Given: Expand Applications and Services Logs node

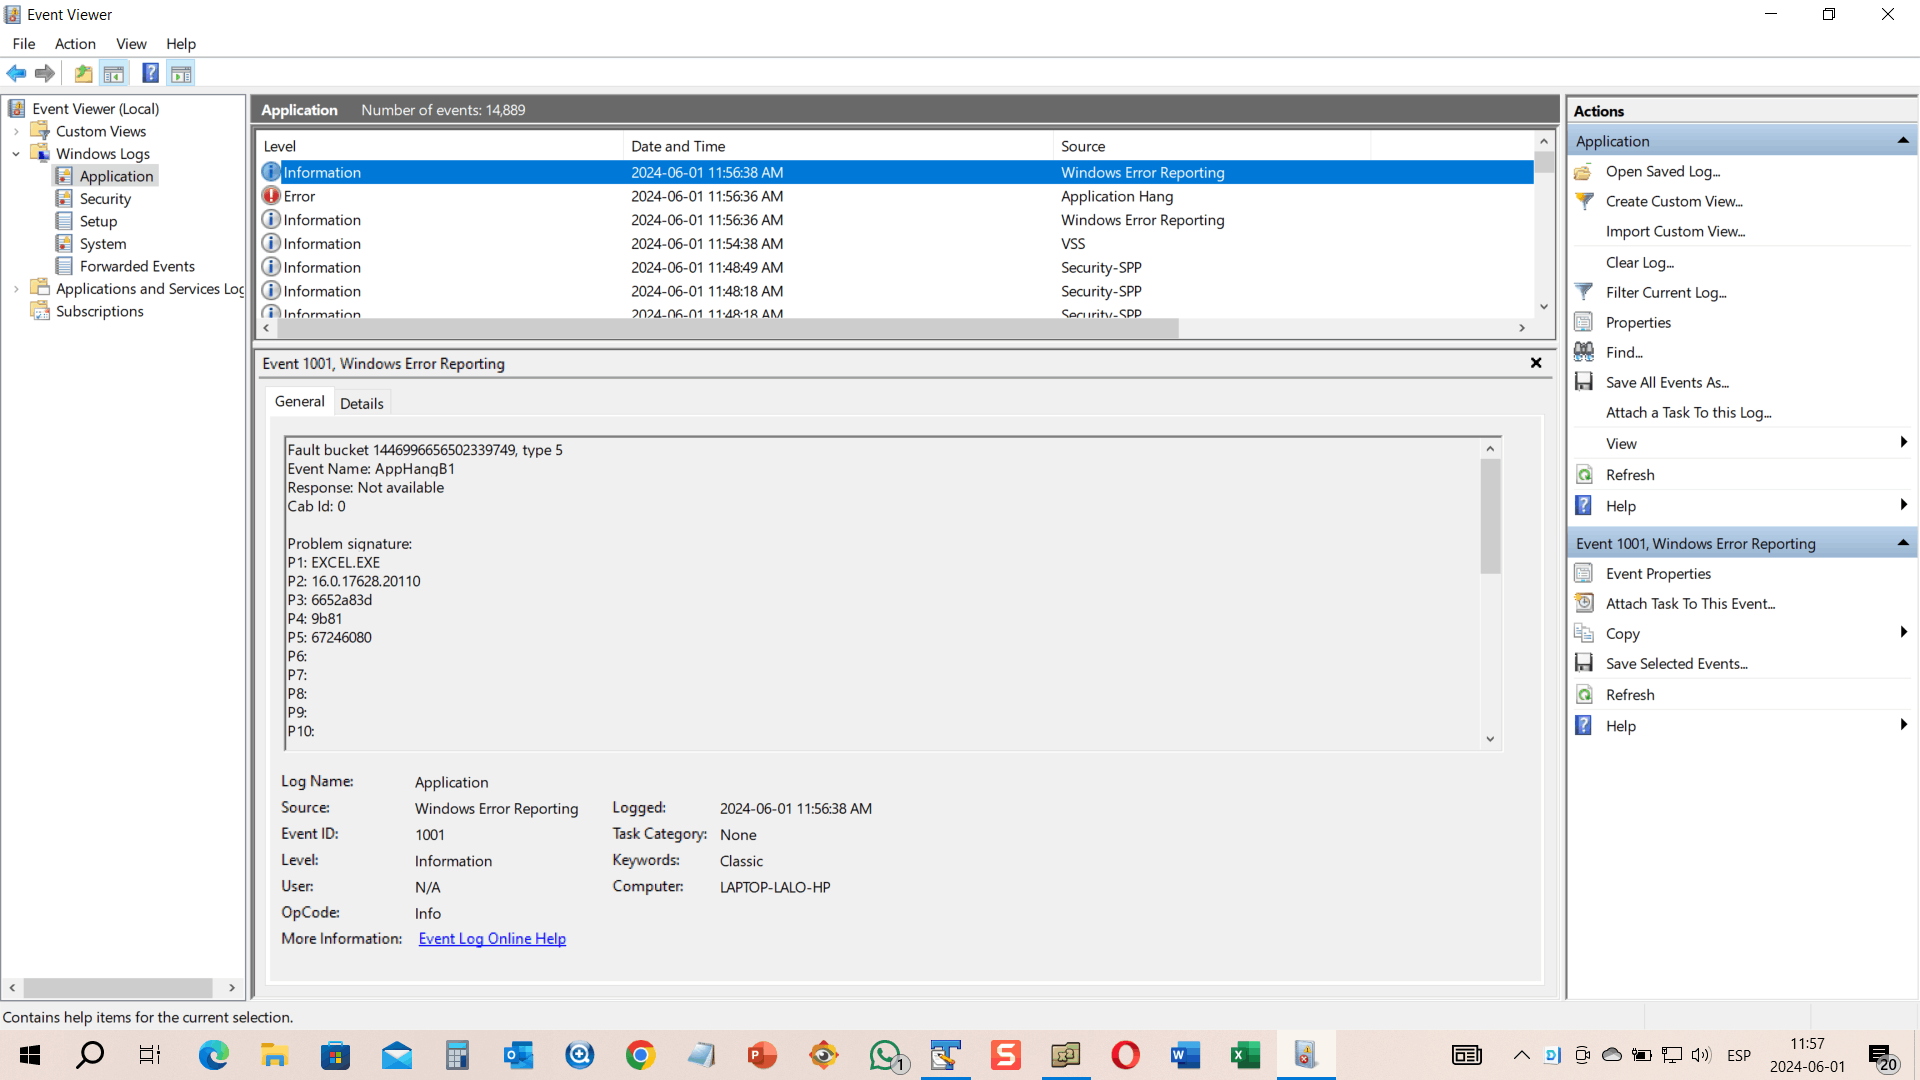Looking at the screenshot, I should point(16,289).
